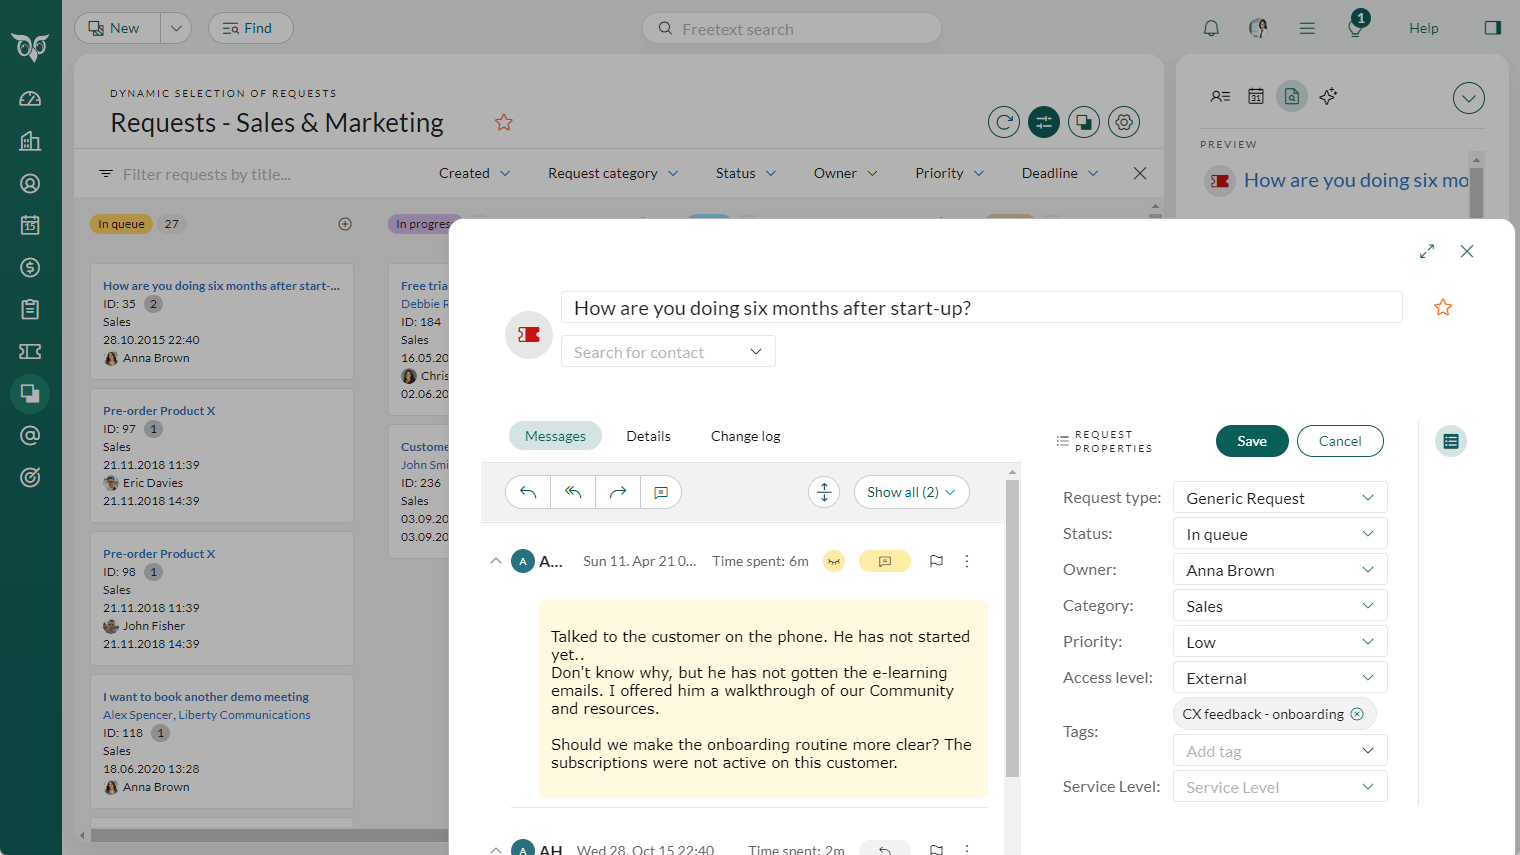1520x855 pixels.
Task: Flag the message from Sunday 11 April
Action: [936, 561]
